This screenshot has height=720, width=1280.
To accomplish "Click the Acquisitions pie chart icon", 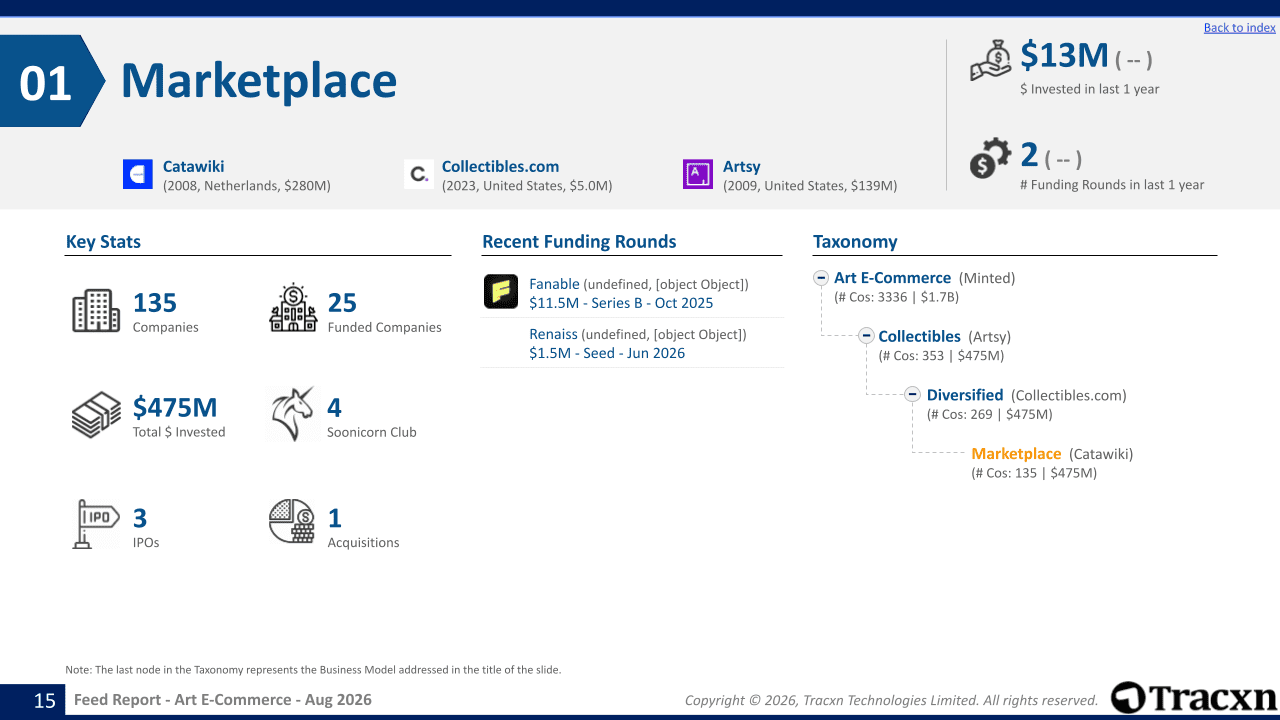I will 292,521.
